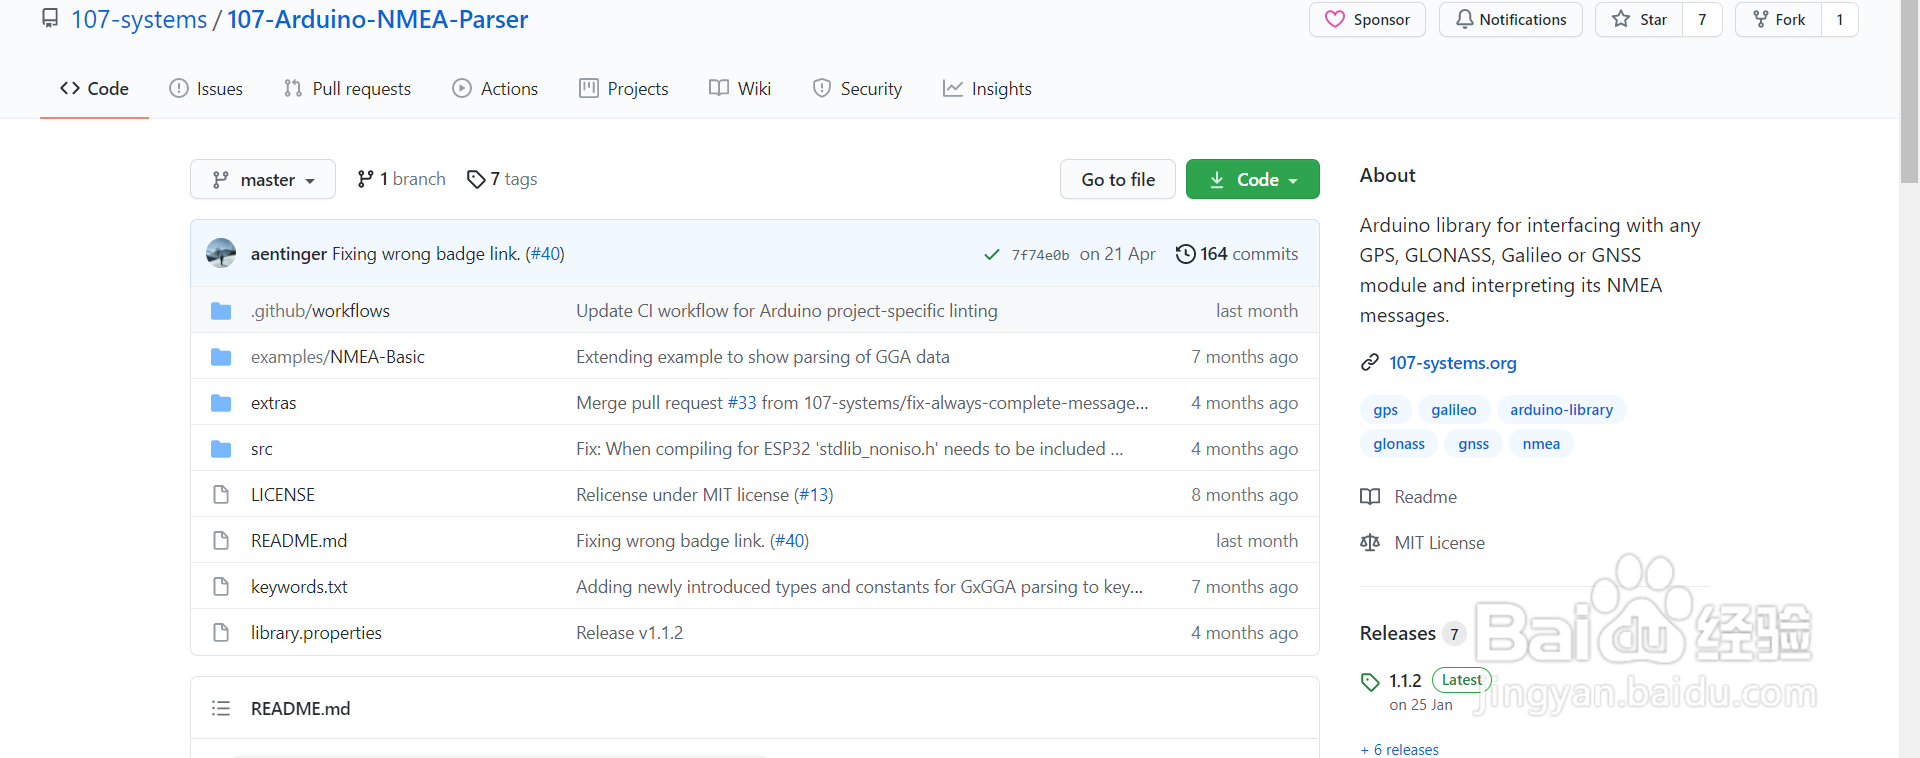Open the MIT License link
1920x758 pixels.
1423,543
